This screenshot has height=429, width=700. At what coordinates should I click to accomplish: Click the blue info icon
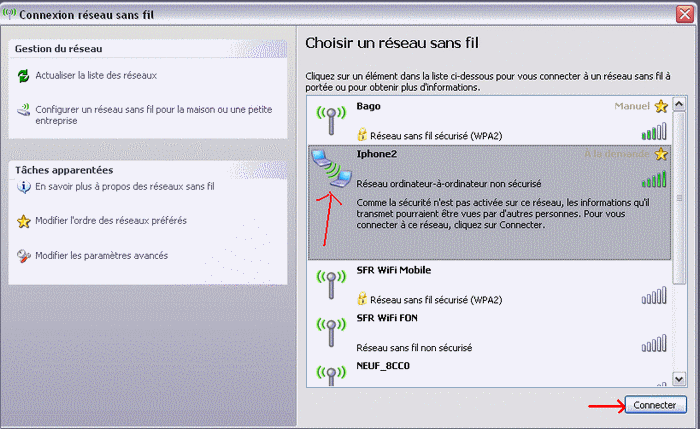click(x=23, y=187)
